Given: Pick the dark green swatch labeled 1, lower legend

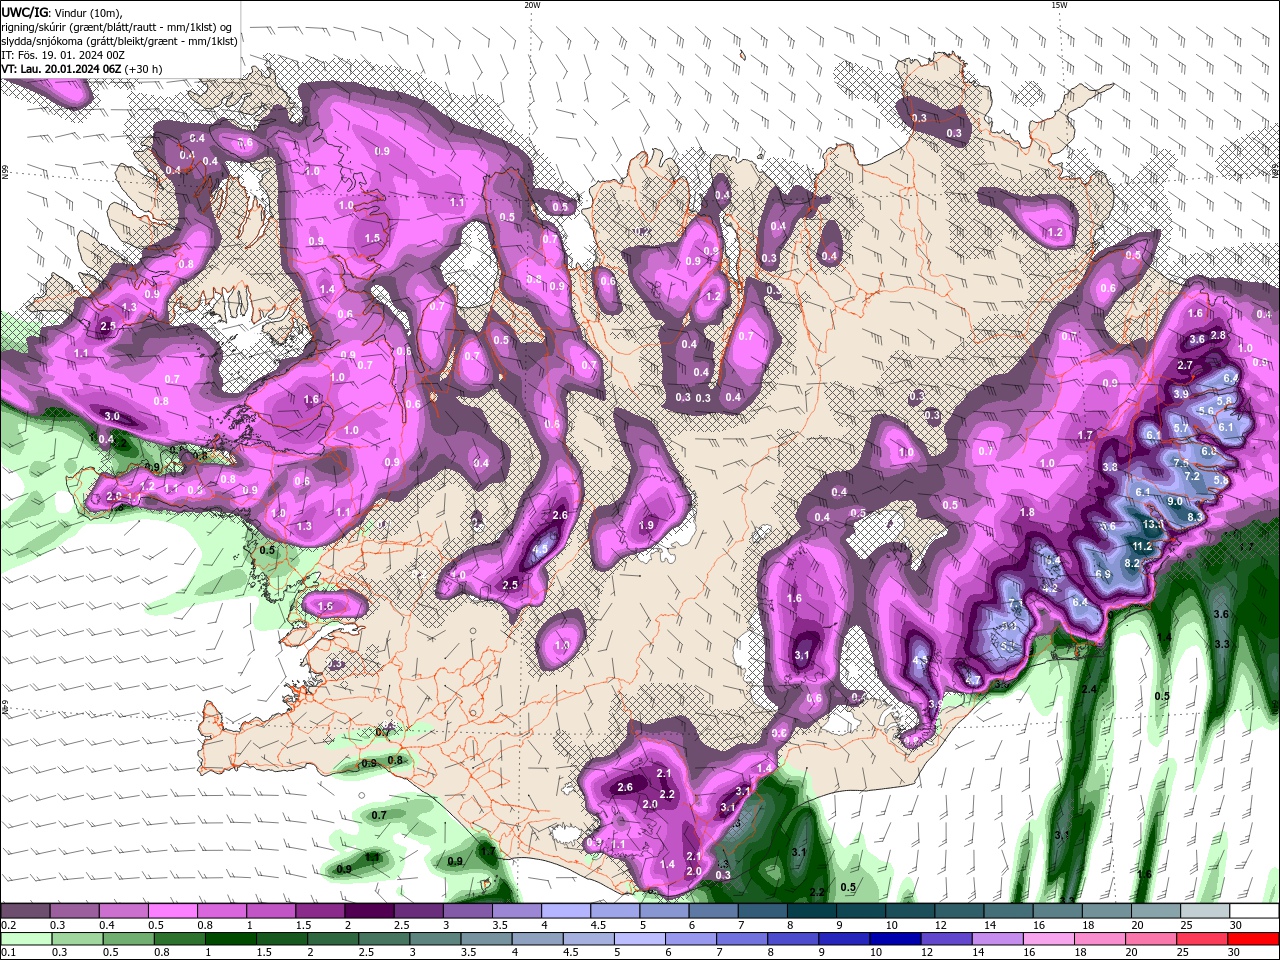Looking at the screenshot, I should pyautogui.click(x=230, y=939).
